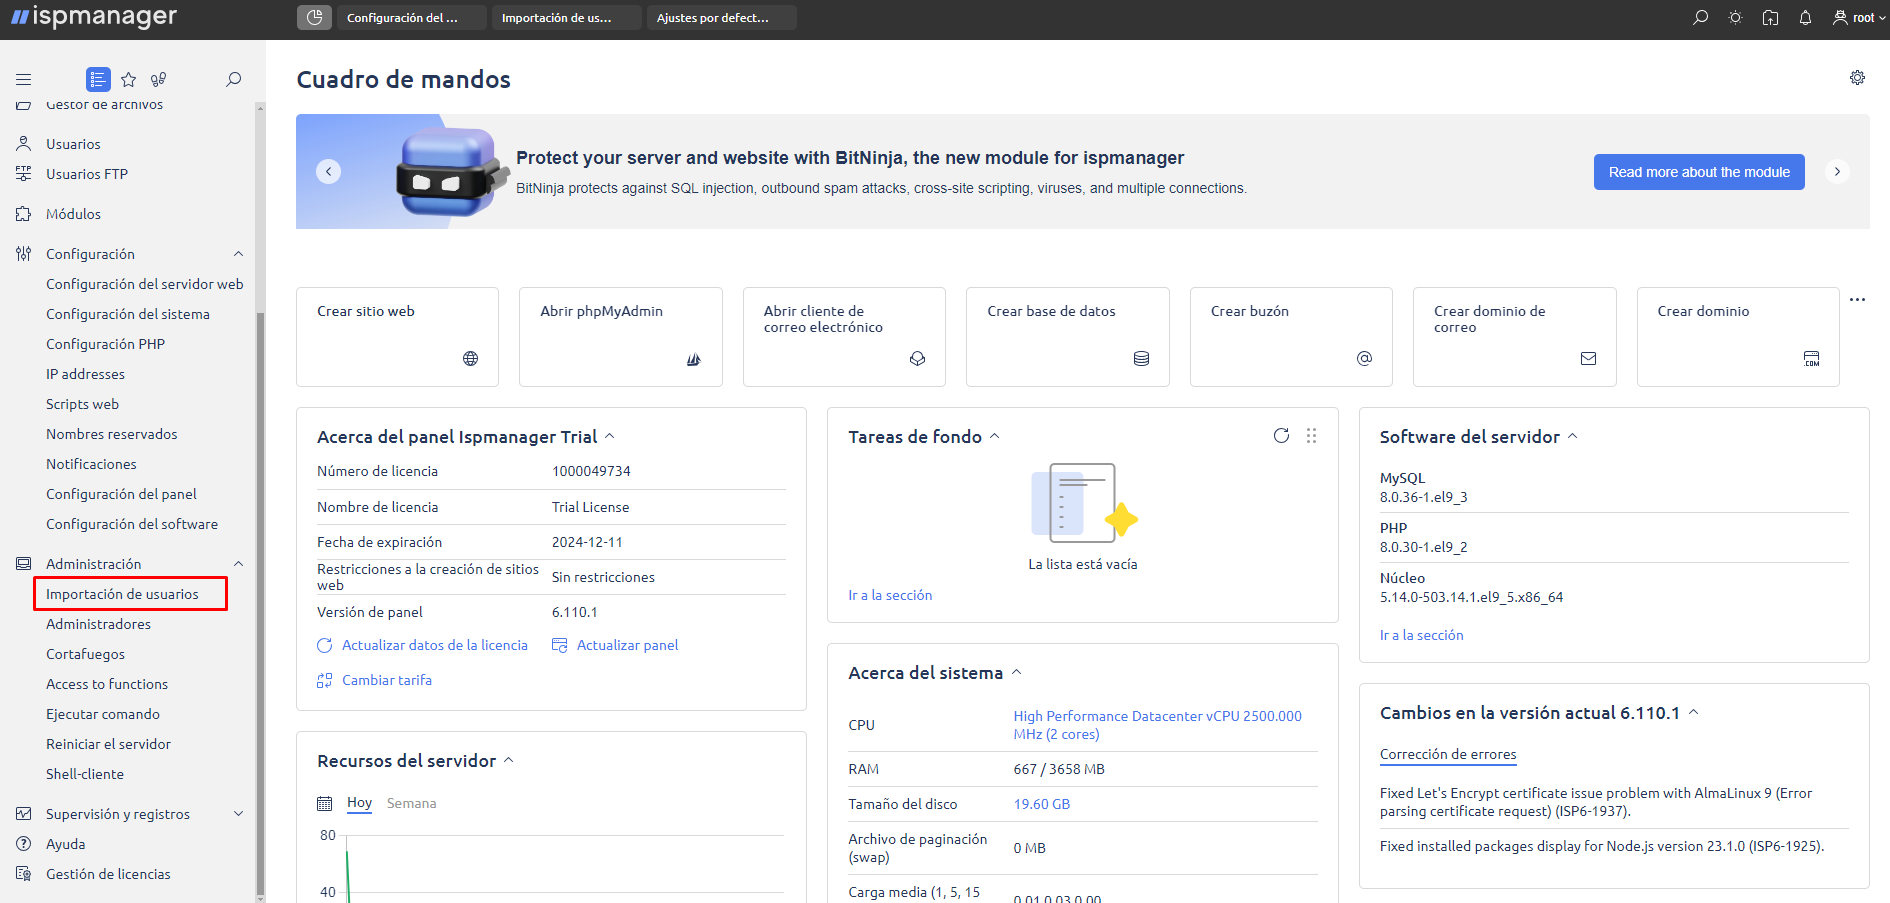1890x903 pixels.
Task: Open the notifications bell
Action: tap(1805, 18)
